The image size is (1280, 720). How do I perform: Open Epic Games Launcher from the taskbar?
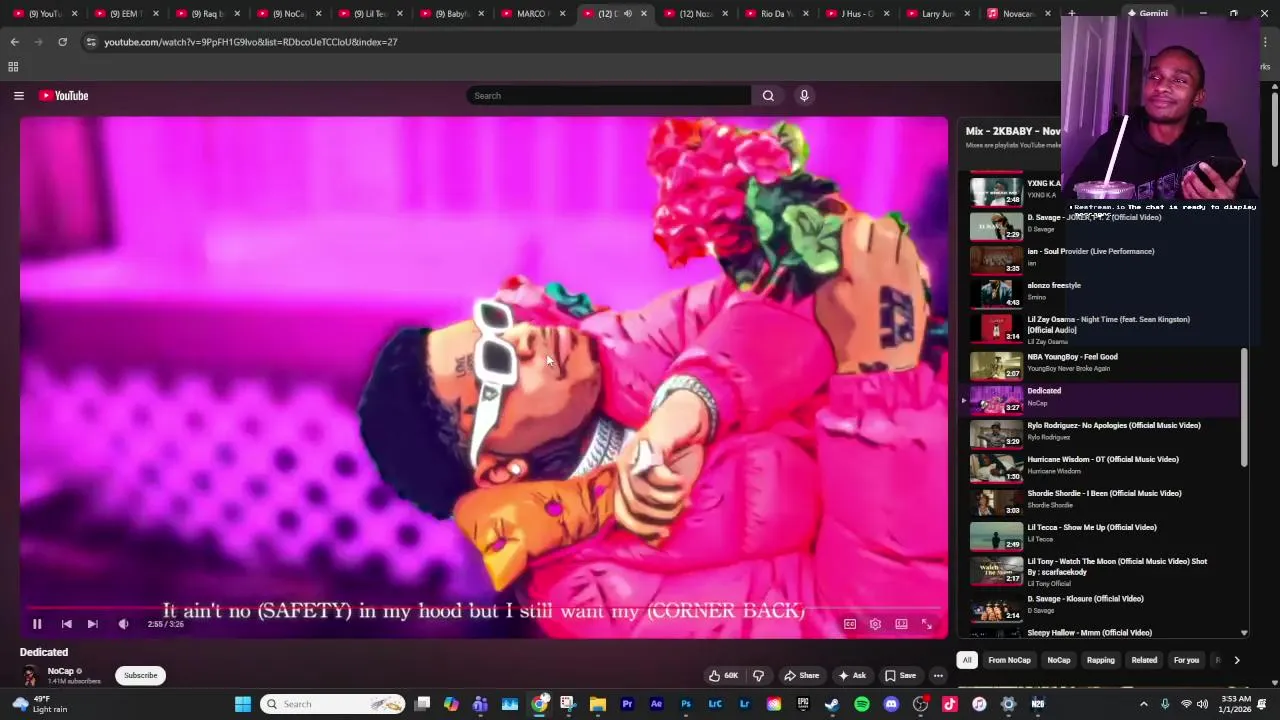coord(803,704)
